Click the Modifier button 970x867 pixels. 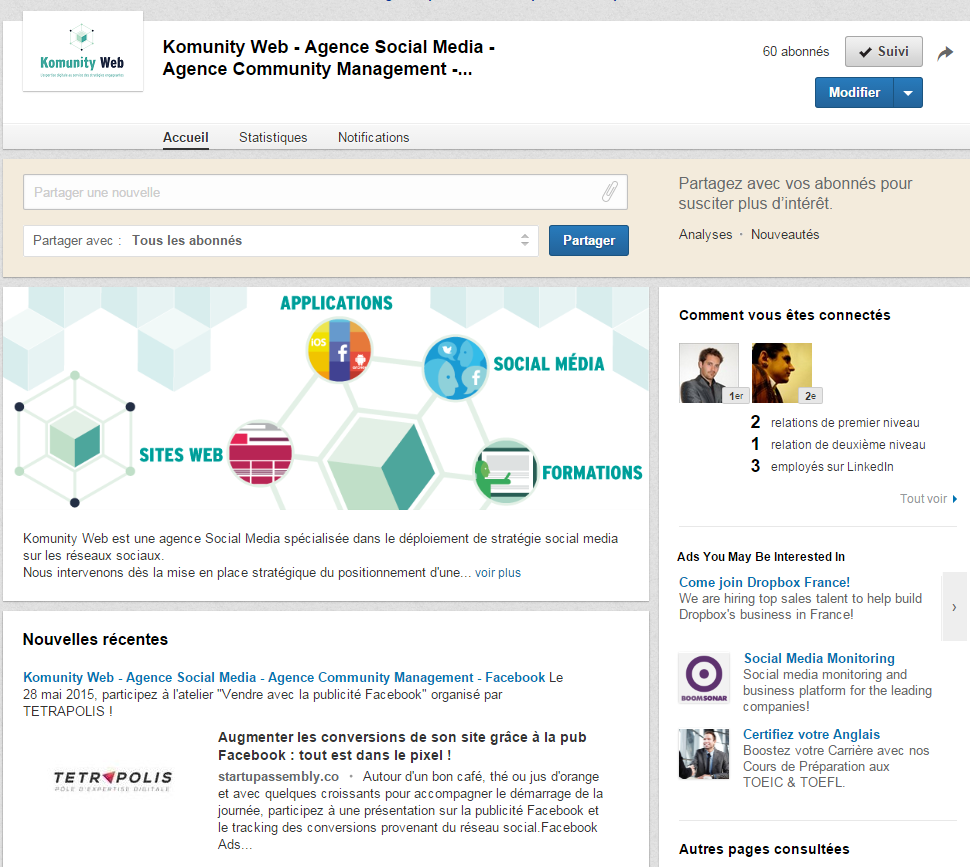point(854,92)
